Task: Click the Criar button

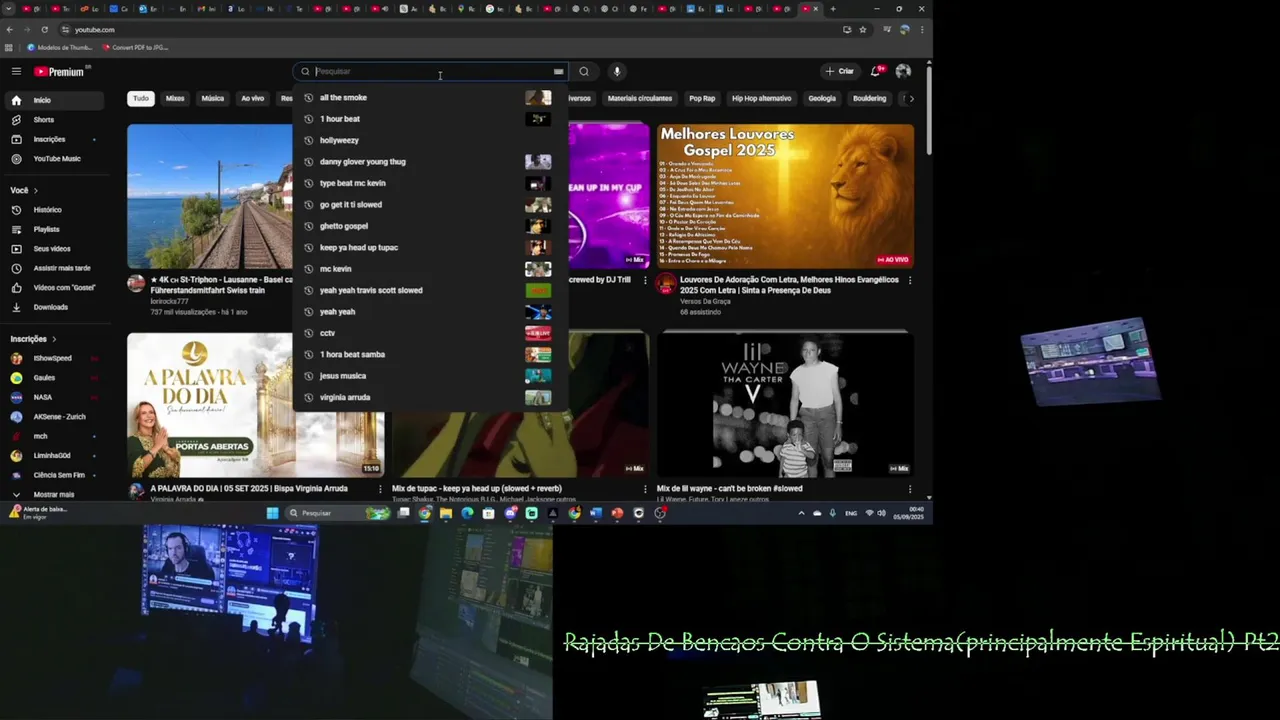Action: [x=840, y=71]
